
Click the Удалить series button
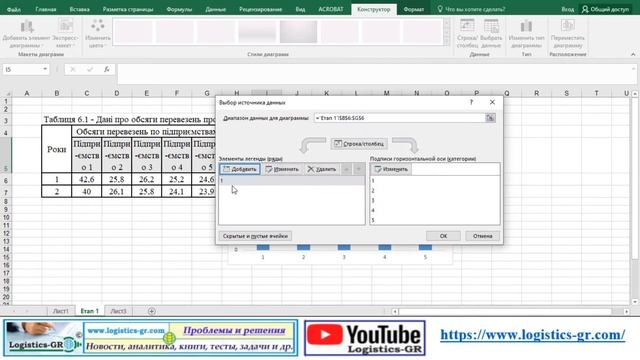coord(322,169)
